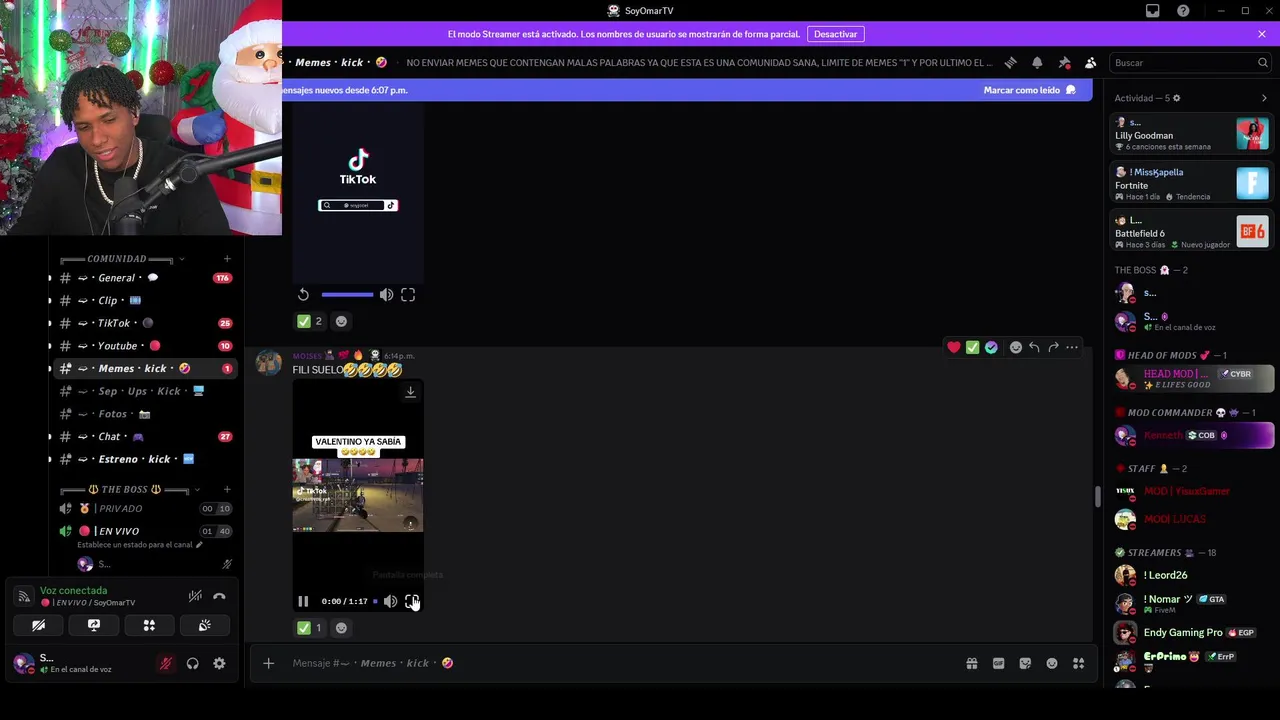Pause the VALENTINO YA SABÍA video
The height and width of the screenshot is (720, 1280).
303,601
